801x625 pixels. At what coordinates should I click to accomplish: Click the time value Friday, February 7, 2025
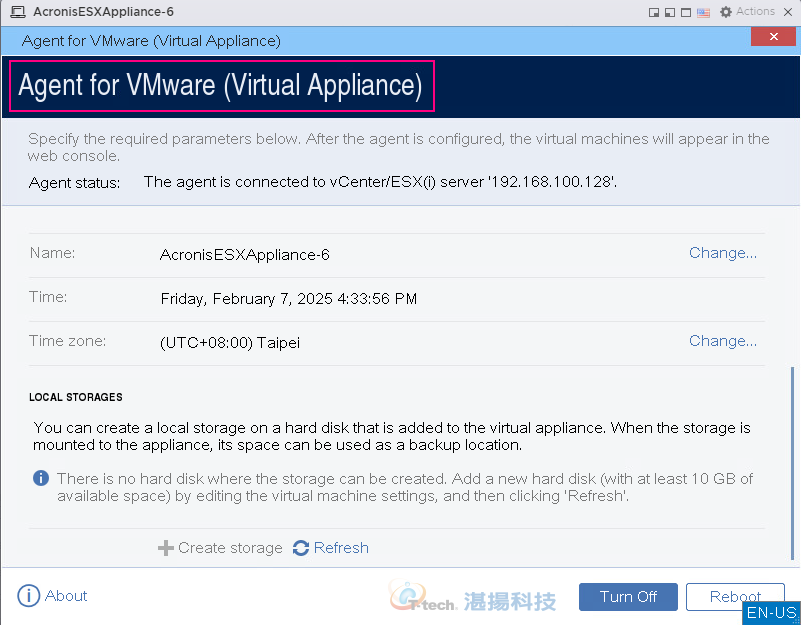[x=289, y=298]
